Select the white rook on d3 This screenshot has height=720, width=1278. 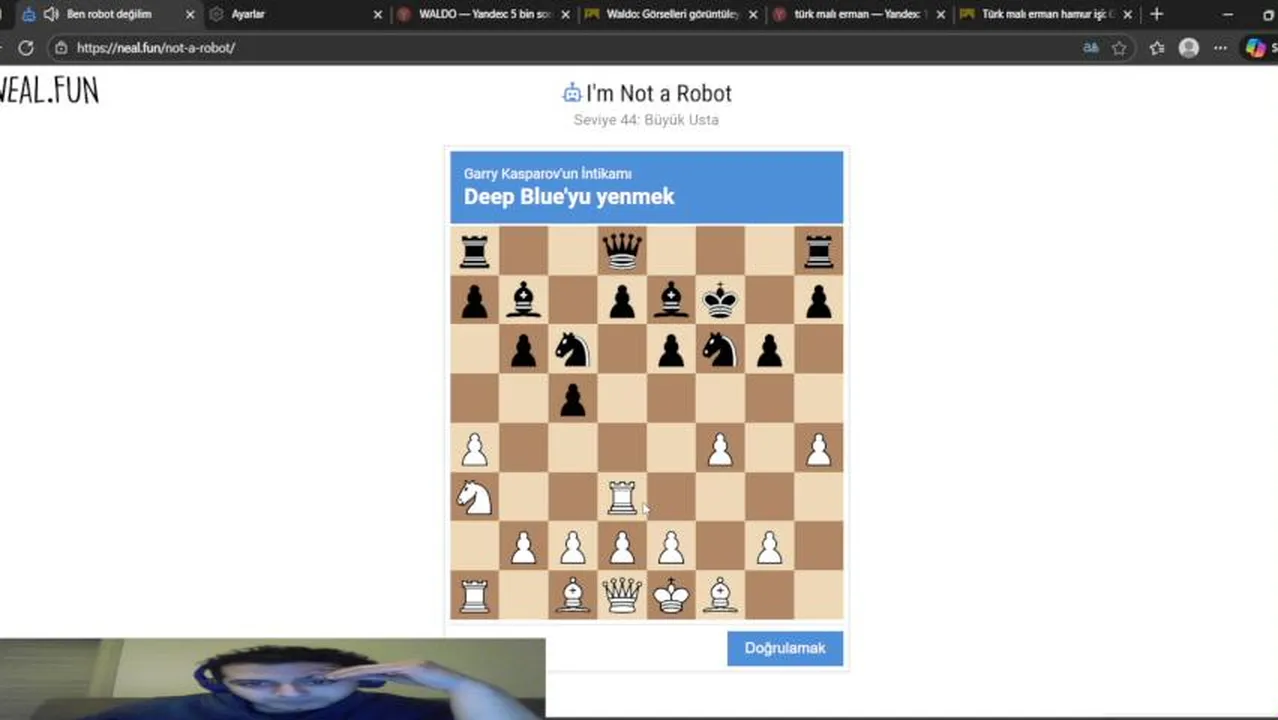coord(622,496)
